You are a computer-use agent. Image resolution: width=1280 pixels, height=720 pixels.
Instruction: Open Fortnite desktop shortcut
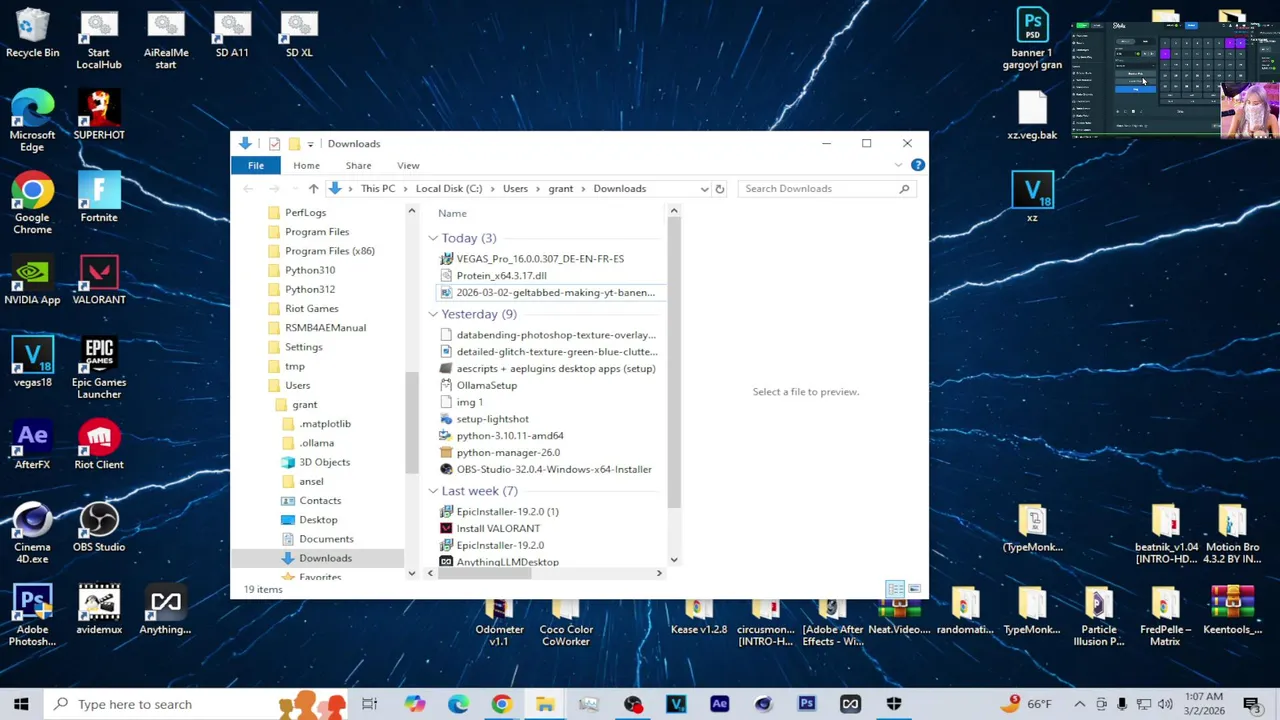(99, 197)
